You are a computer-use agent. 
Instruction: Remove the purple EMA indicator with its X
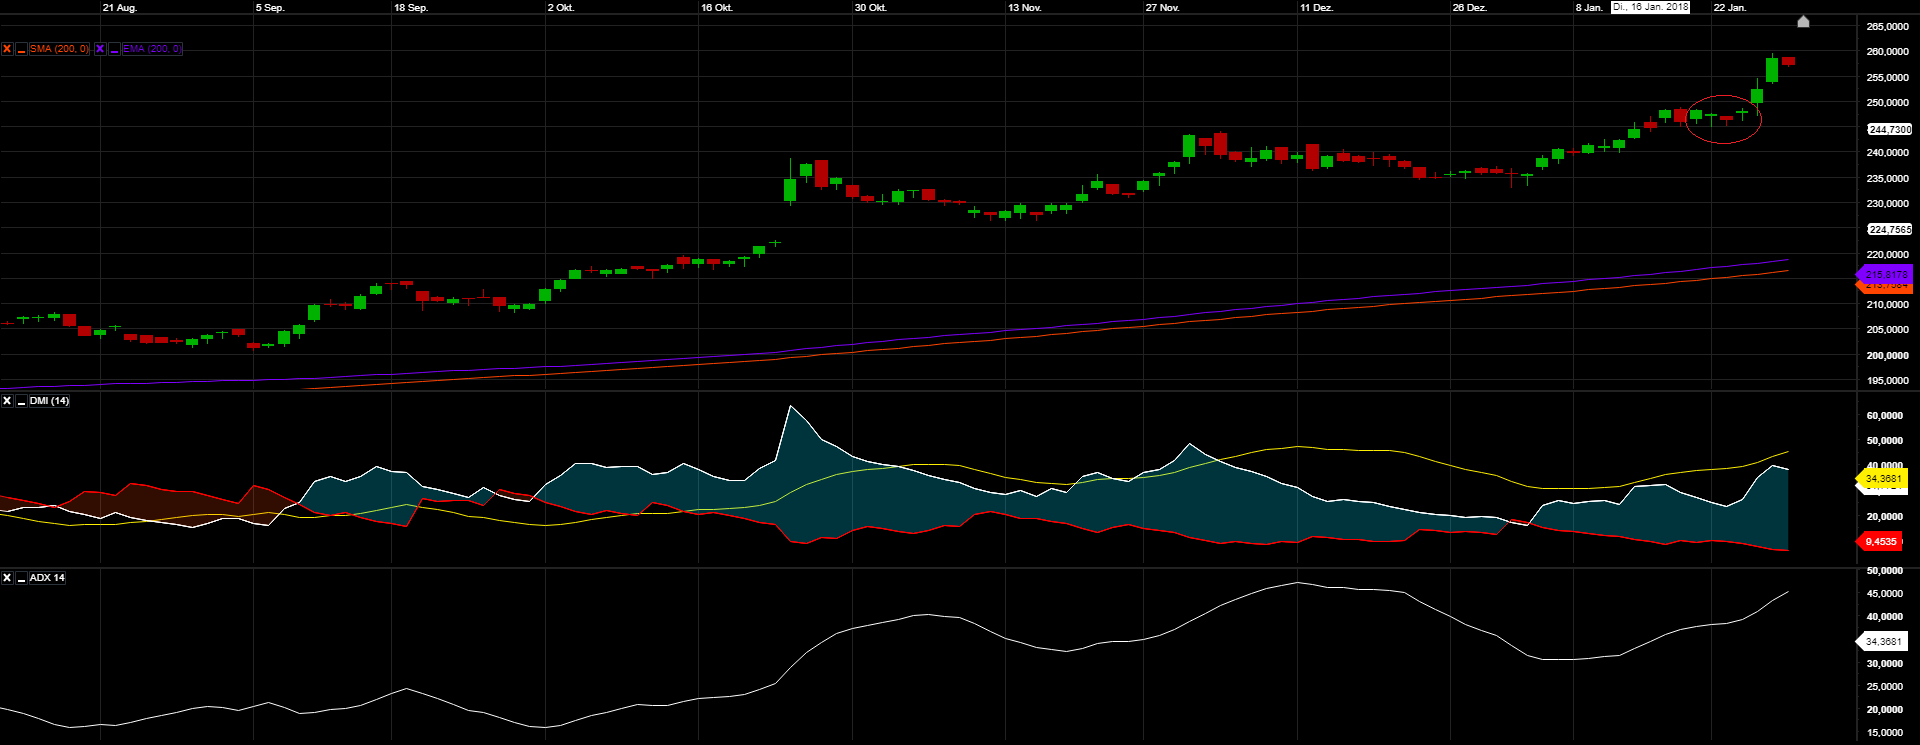tap(100, 49)
